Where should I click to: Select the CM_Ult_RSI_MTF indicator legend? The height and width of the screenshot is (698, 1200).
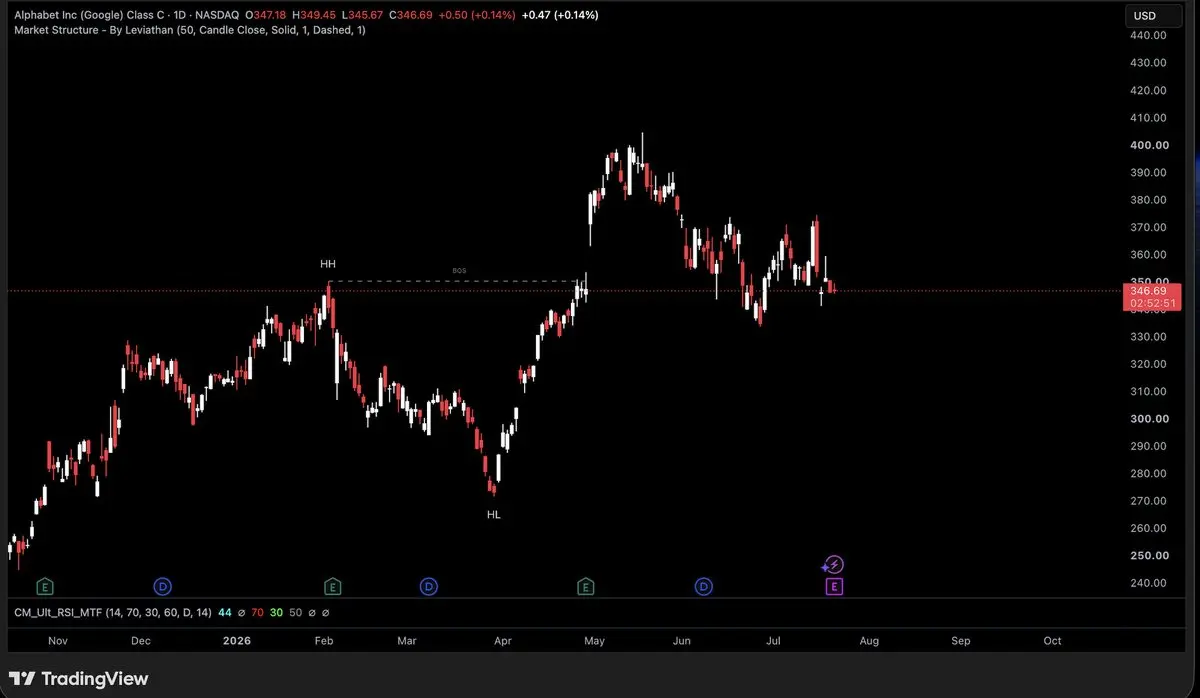[113, 612]
